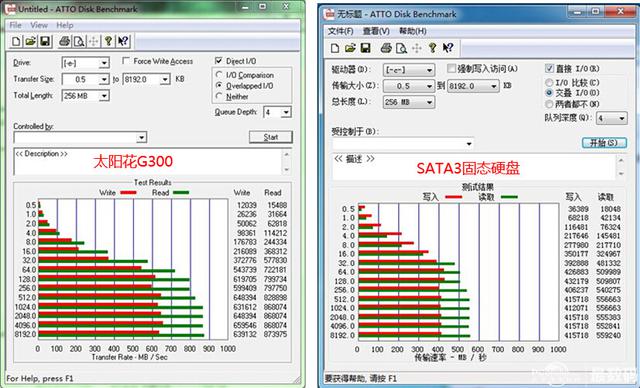Click About question icon in Chinese ATTO window
Viewport: 640px width, 388px height.
click(432, 48)
